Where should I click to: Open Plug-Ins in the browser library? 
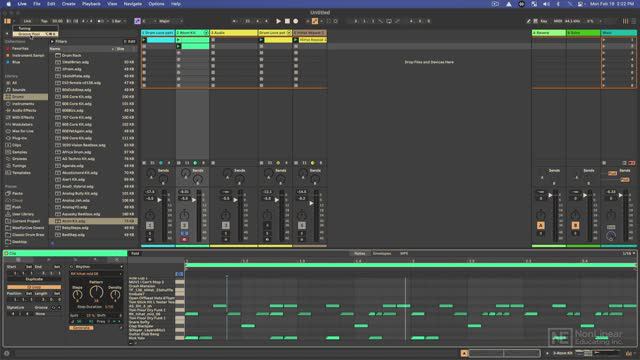coord(19,138)
